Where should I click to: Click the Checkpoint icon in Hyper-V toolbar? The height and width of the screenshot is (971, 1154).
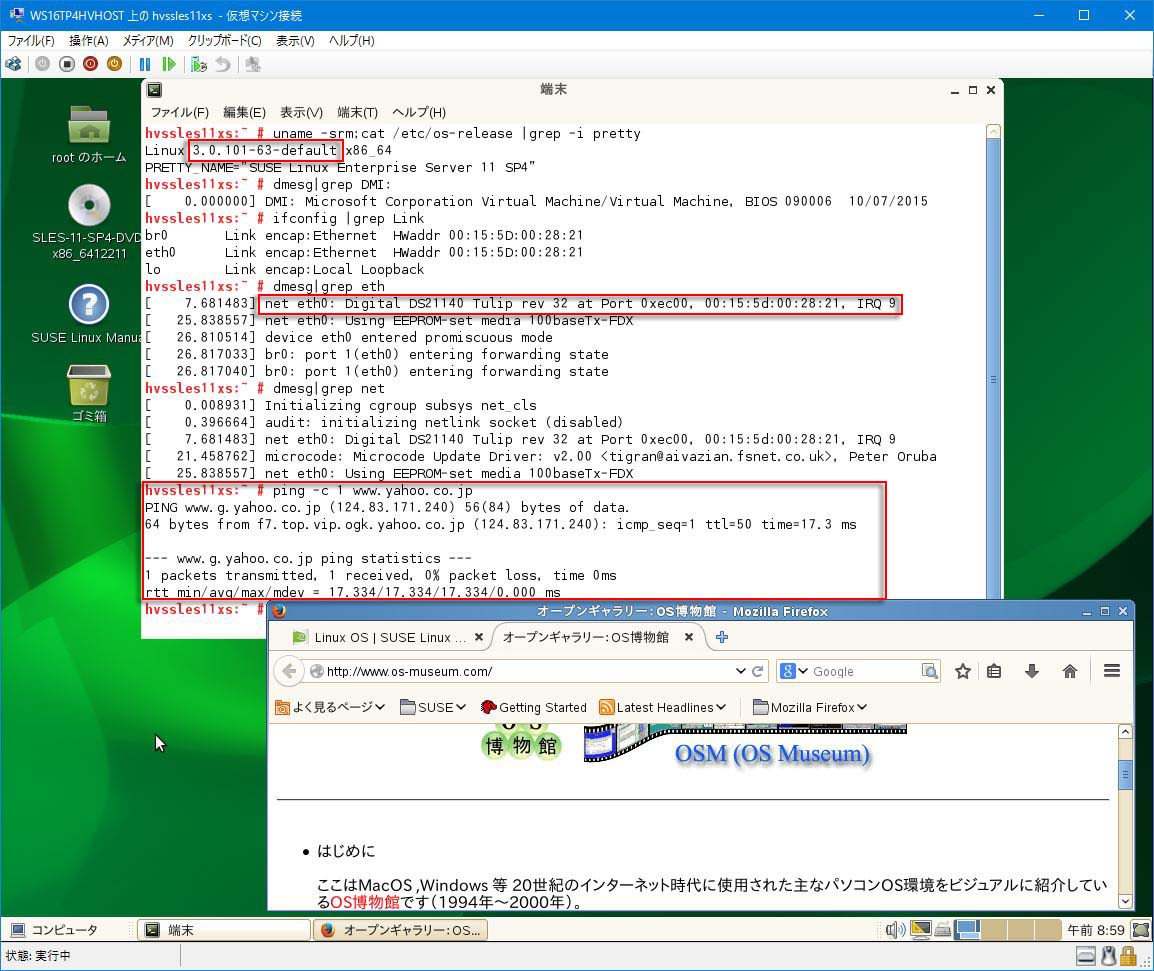199,64
